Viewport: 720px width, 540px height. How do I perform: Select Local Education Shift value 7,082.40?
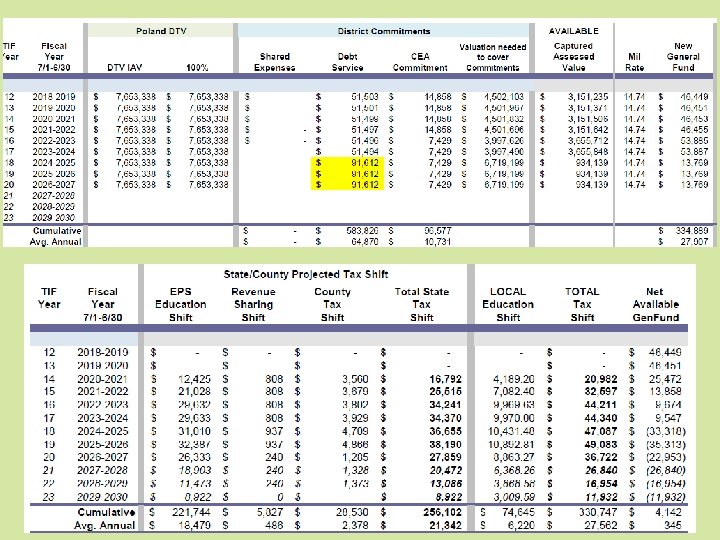pyautogui.click(x=514, y=392)
